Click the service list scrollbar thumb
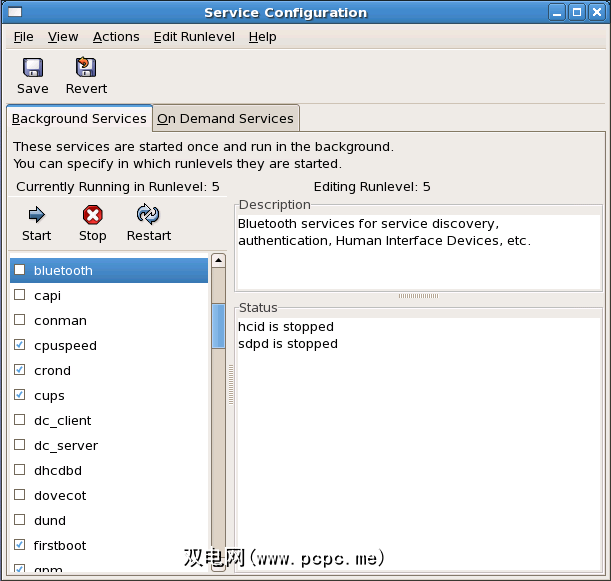Viewport: 611px width, 581px height. point(218,325)
